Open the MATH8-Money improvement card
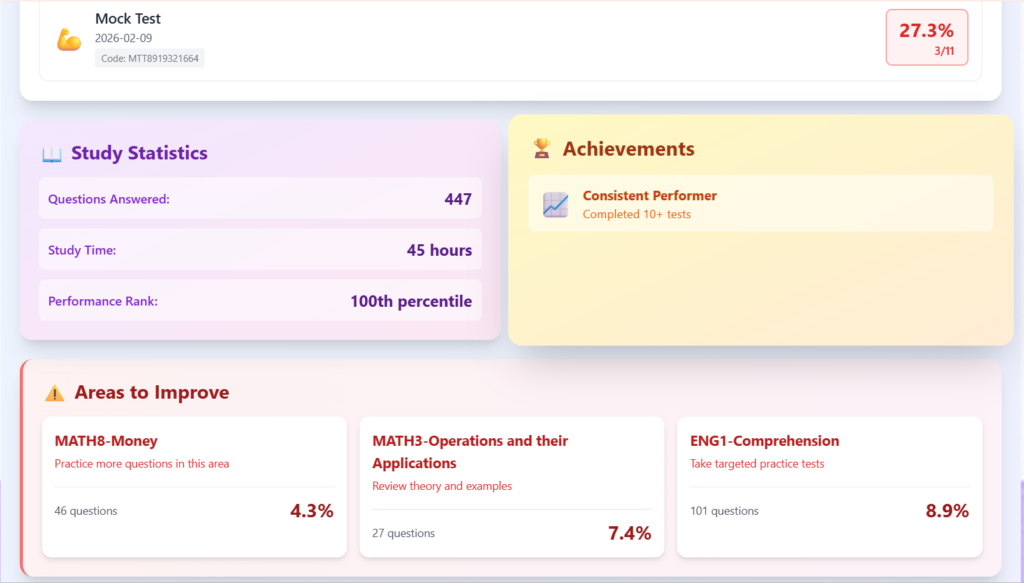The height and width of the screenshot is (583, 1024). [194, 487]
